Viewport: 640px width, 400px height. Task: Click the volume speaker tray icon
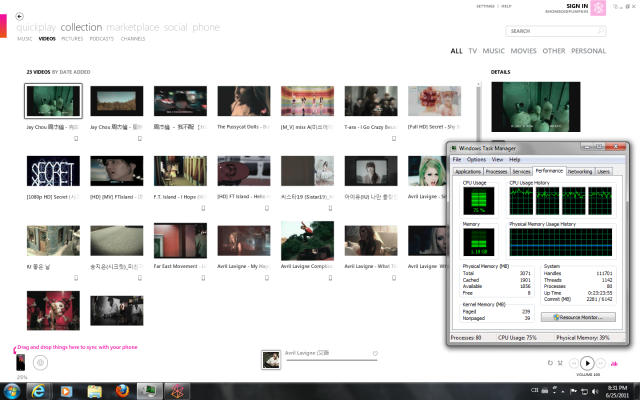pos(595,391)
